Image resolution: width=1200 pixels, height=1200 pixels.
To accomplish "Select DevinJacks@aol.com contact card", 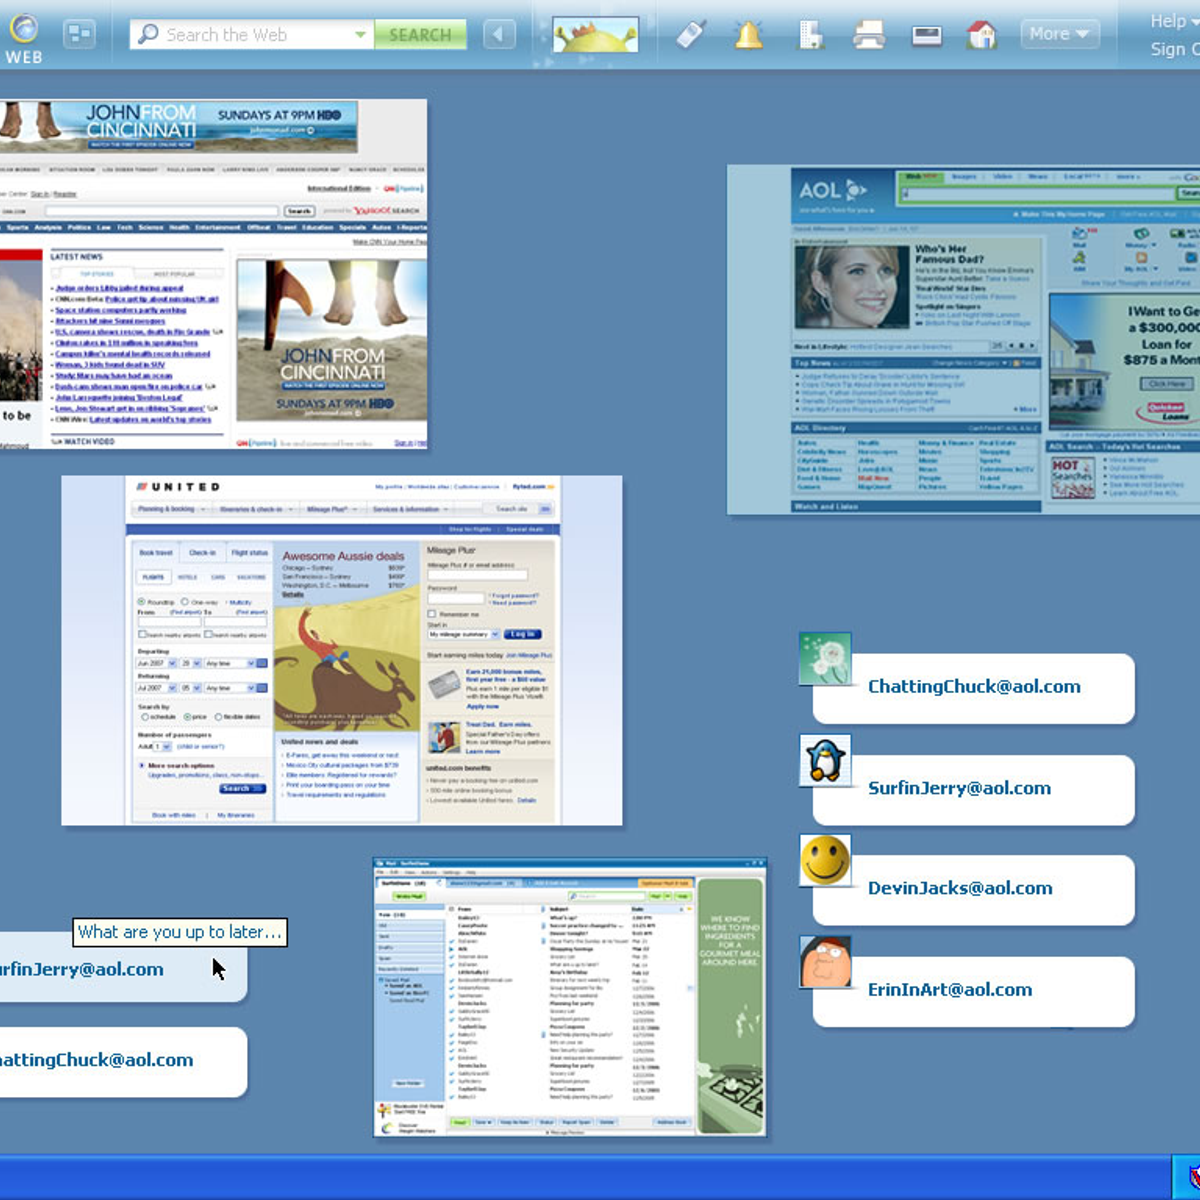I will click(x=974, y=889).
